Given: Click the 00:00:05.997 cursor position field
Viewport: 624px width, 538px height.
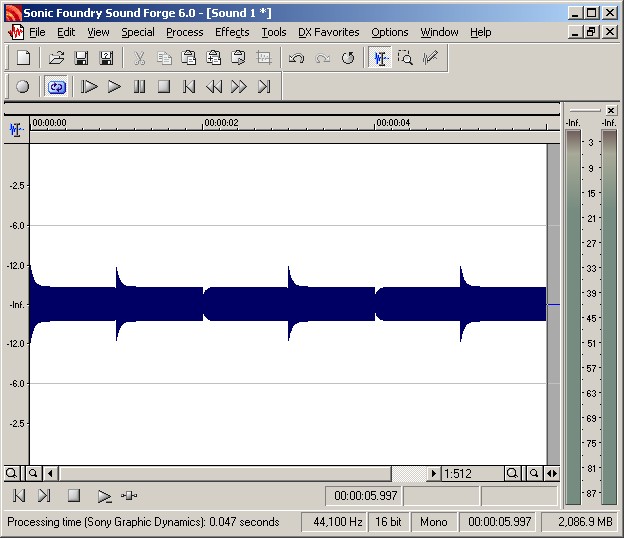Looking at the screenshot, I should [364, 496].
